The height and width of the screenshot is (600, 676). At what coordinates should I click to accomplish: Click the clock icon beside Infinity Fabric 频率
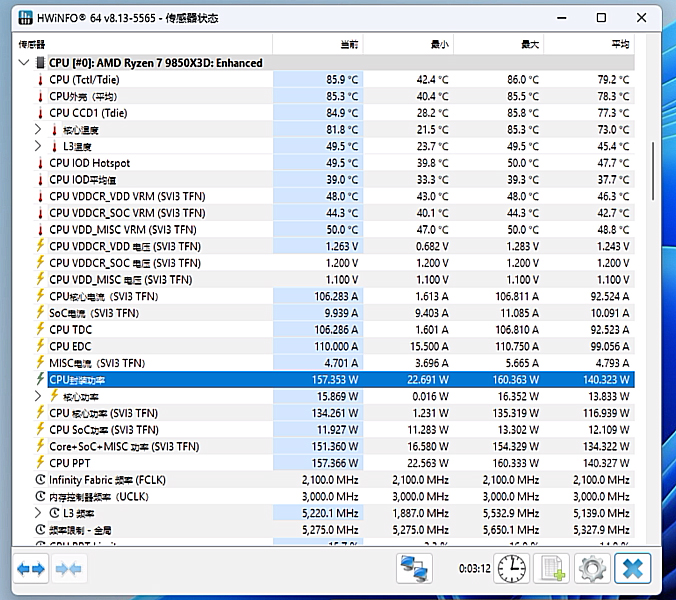pyautogui.click(x=40, y=480)
